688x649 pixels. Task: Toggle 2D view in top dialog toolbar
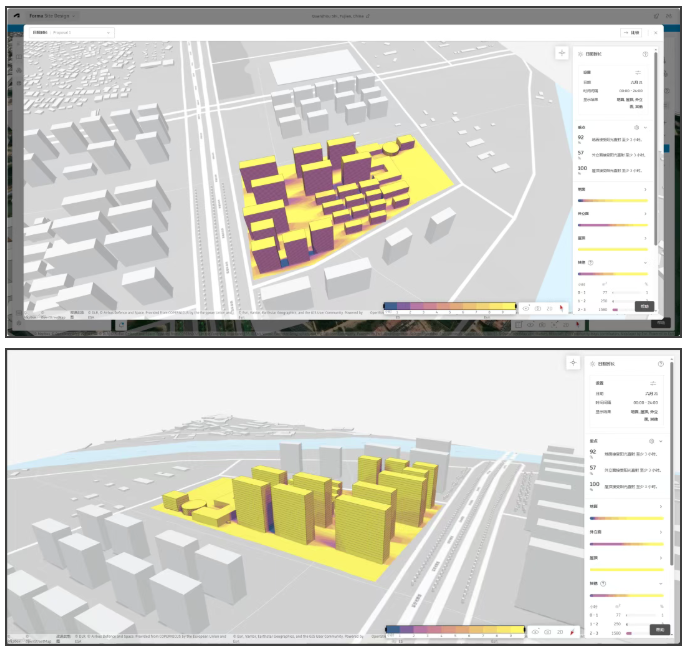[549, 308]
